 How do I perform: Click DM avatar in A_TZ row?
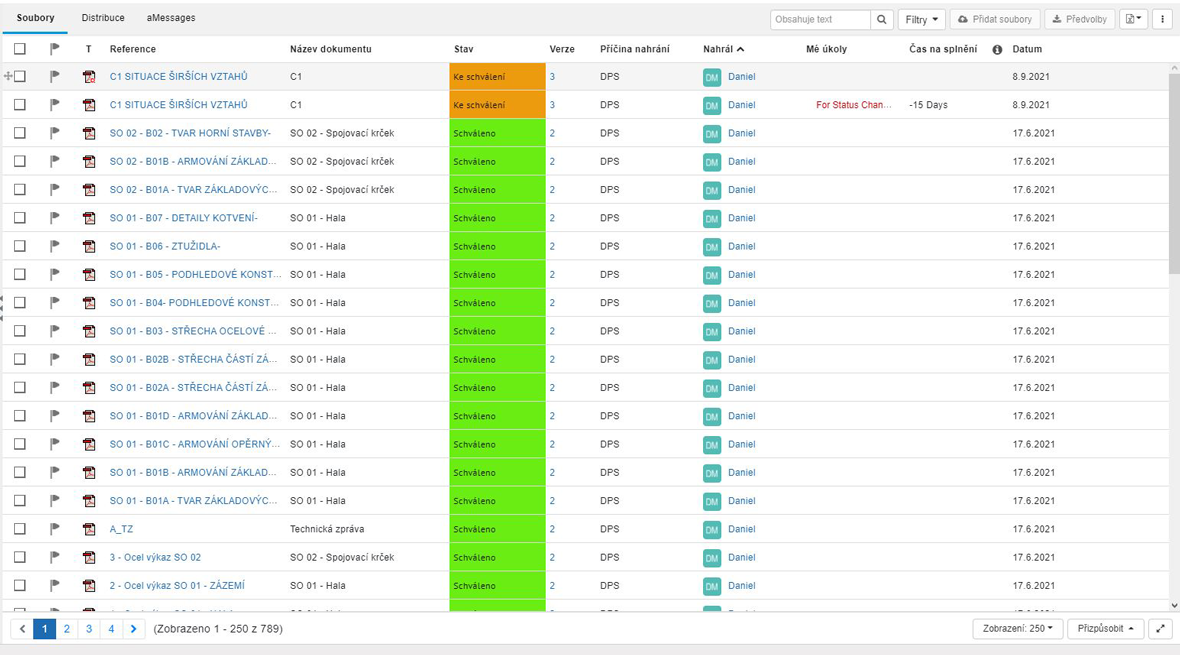click(x=712, y=530)
